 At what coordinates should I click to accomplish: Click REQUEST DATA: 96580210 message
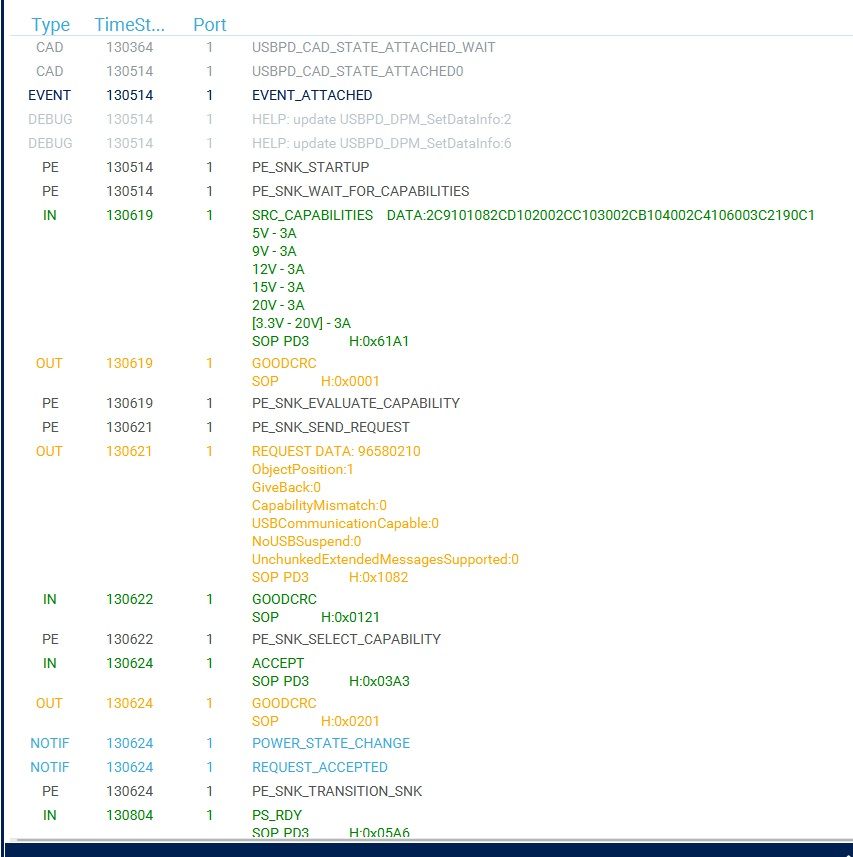pyautogui.click(x=336, y=451)
